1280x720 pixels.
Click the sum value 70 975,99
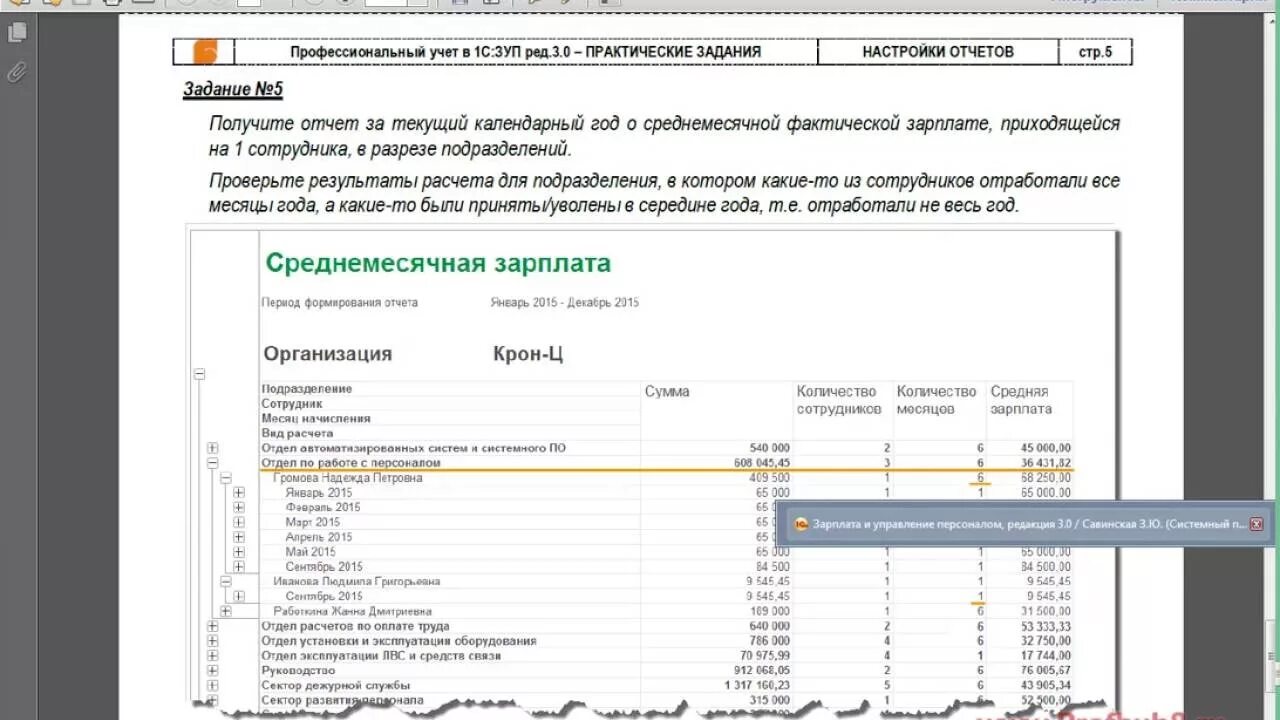click(x=765, y=656)
